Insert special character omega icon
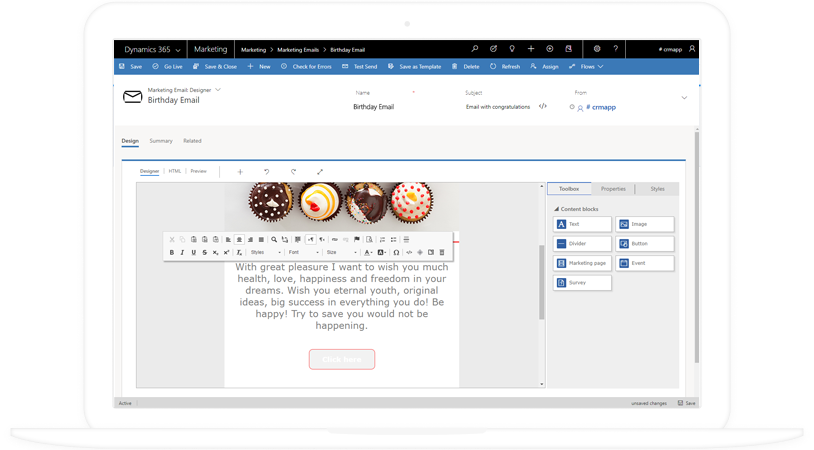Viewport: 814px width, 450px height. (396, 252)
